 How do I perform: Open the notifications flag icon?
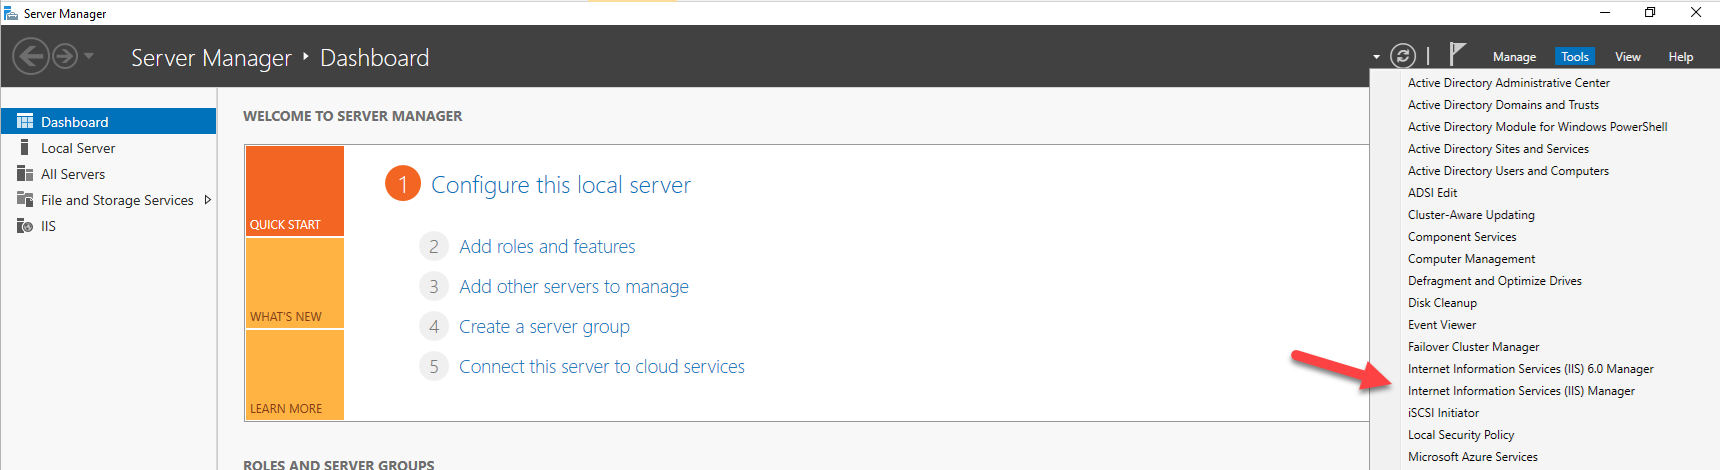(x=1457, y=54)
